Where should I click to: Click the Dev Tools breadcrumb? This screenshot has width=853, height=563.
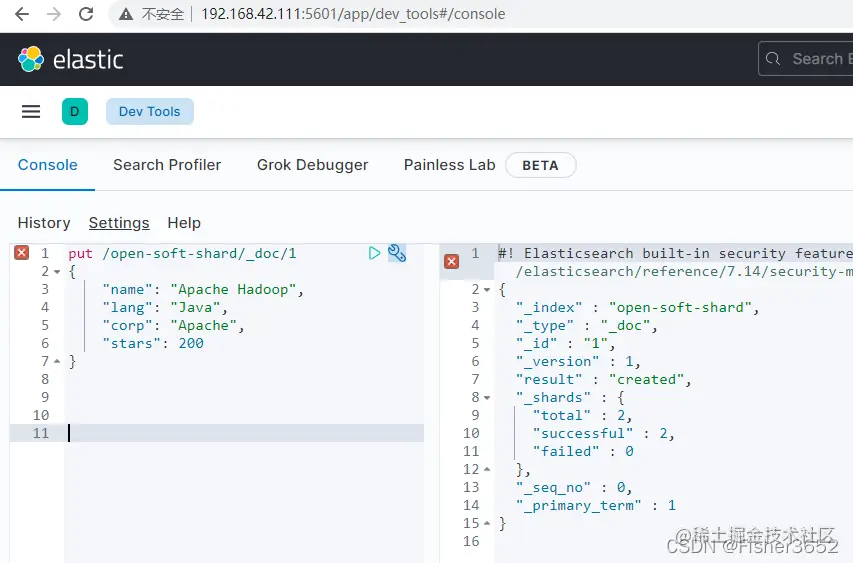(150, 112)
